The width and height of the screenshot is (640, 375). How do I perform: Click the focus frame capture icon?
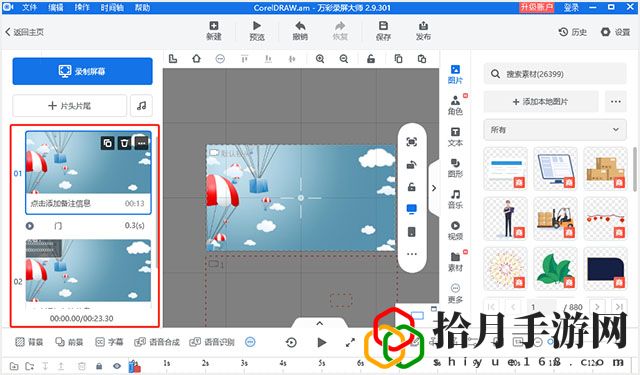411,142
